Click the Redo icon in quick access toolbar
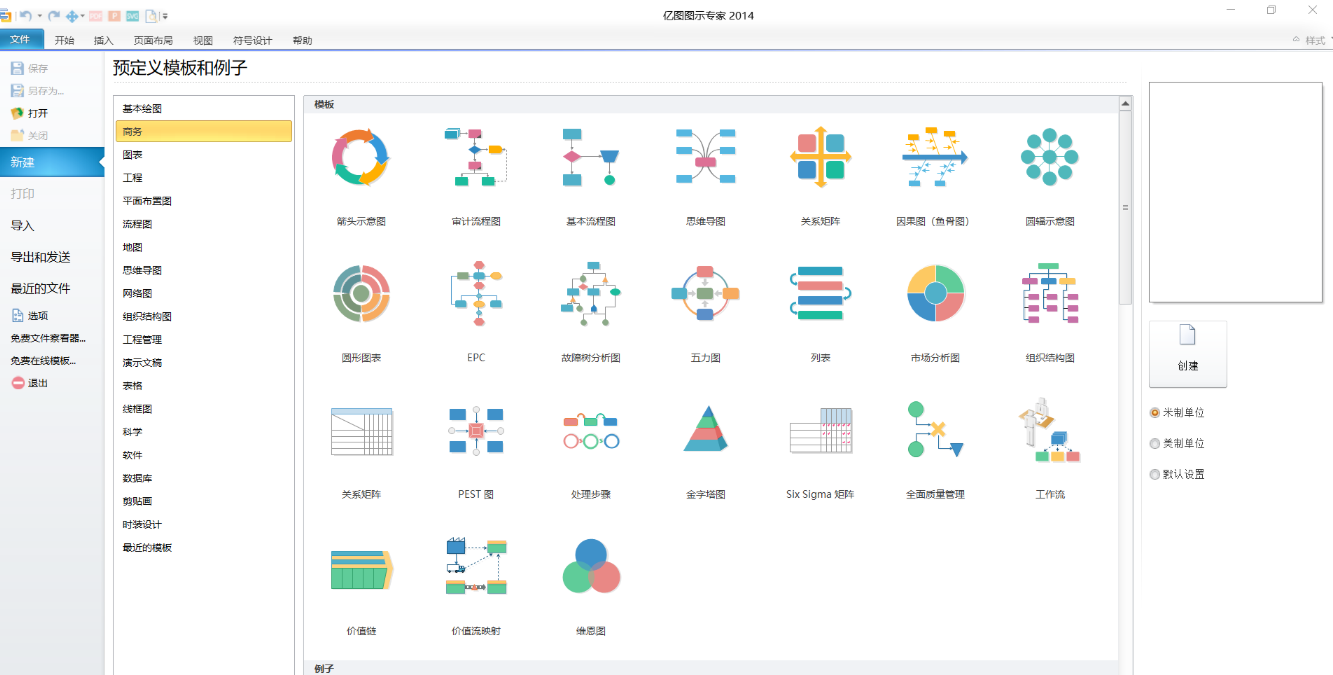The width and height of the screenshot is (1333, 675). coord(54,15)
